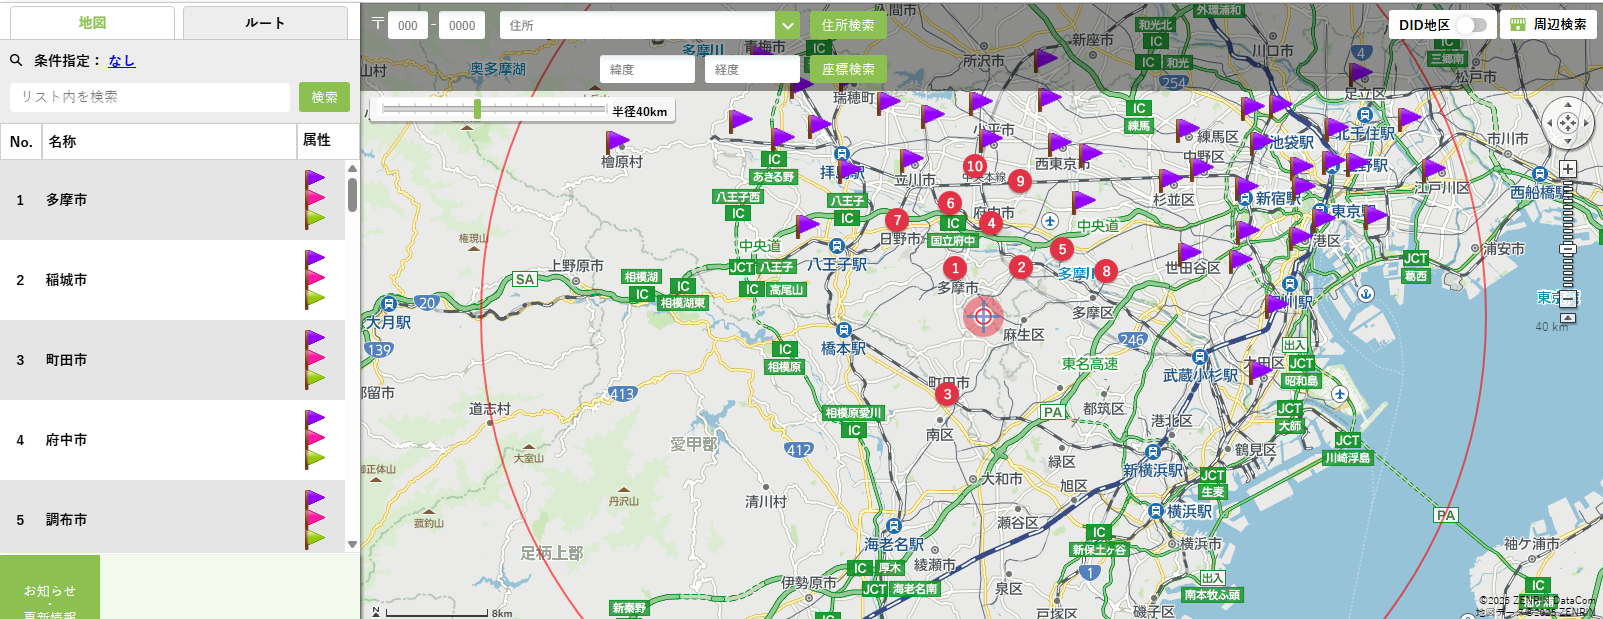Click the map zoom in plus button
The image size is (1603, 619).
(1568, 169)
